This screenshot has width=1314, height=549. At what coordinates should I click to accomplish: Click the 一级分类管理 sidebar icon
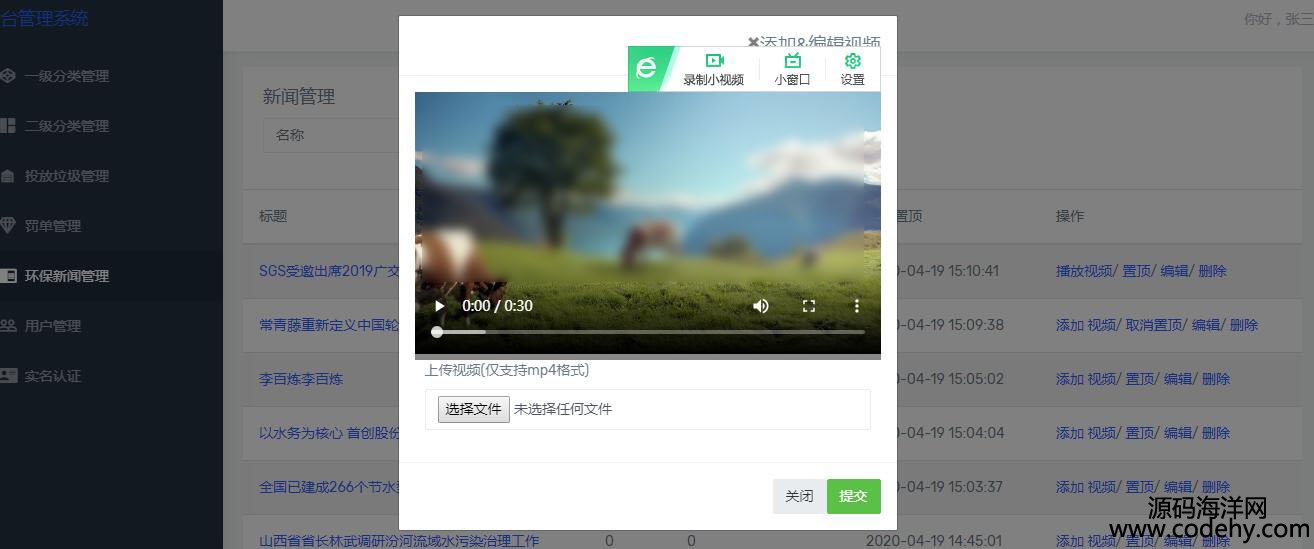tap(7, 76)
